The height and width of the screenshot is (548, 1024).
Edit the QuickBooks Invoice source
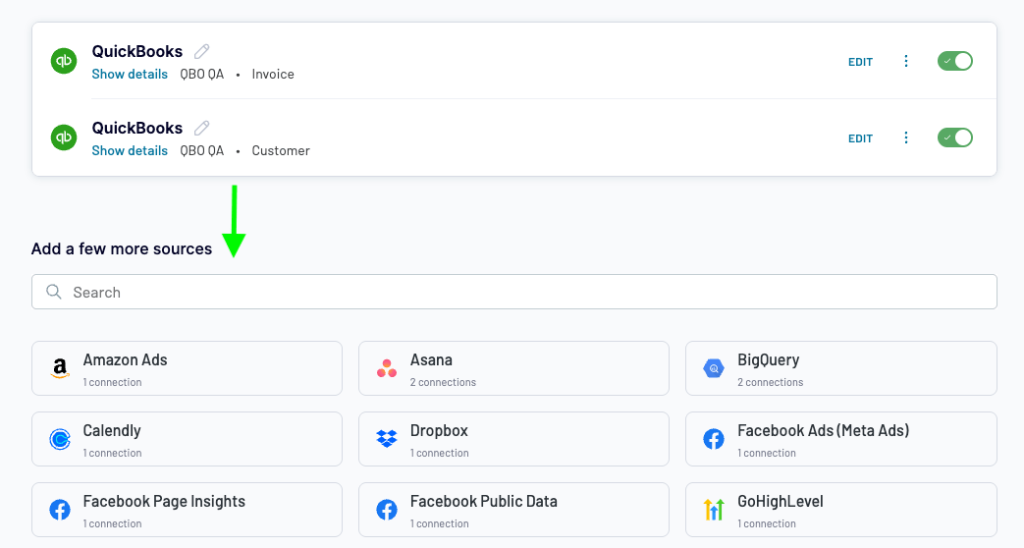tap(860, 62)
